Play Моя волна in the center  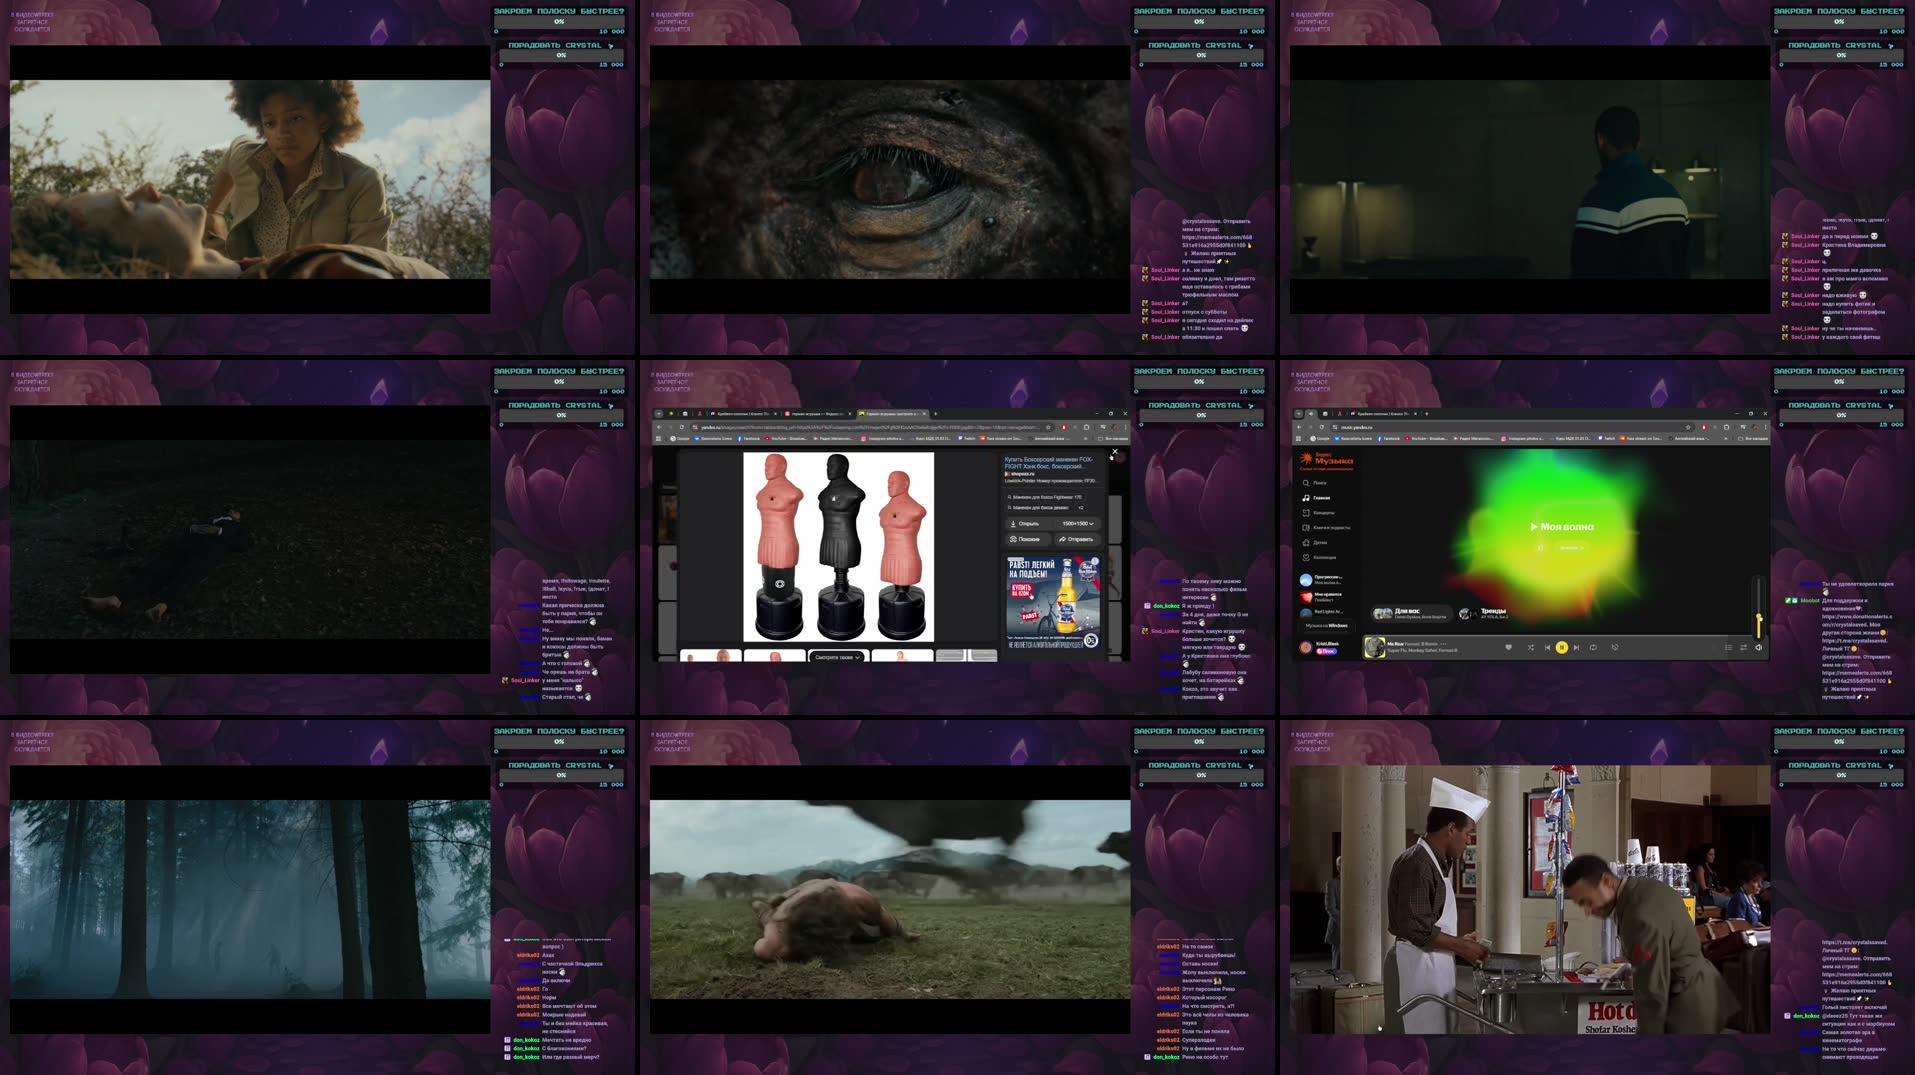(x=1561, y=526)
